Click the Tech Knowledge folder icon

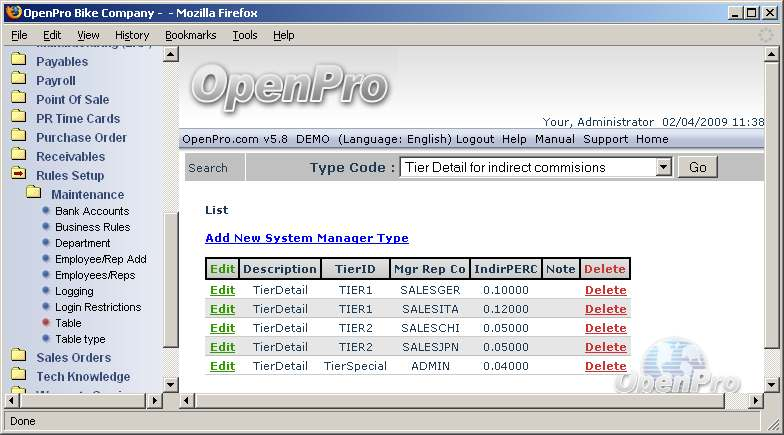(x=18, y=376)
